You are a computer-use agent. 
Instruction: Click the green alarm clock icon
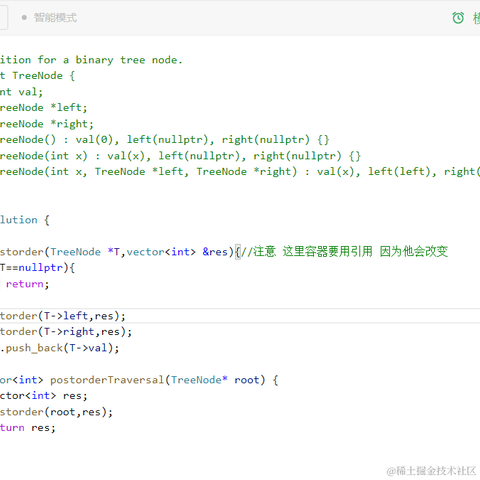pos(458,18)
